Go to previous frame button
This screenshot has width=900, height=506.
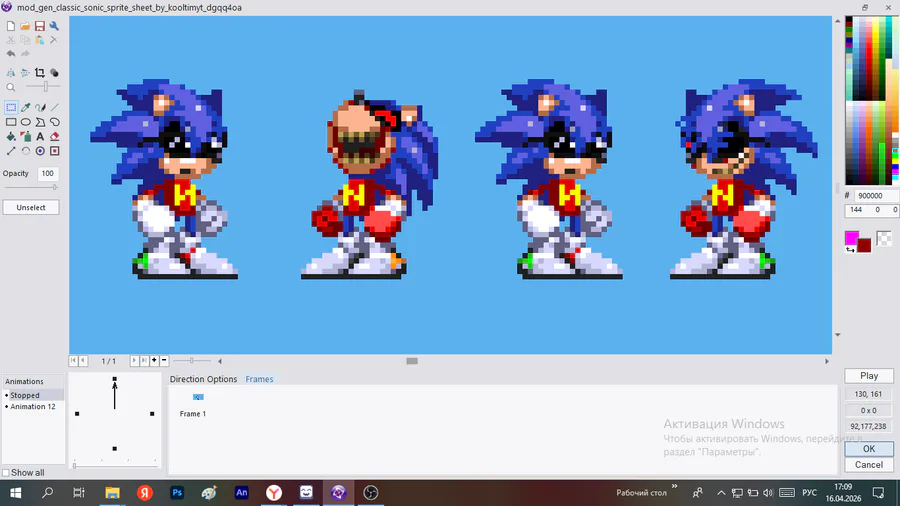(x=83, y=360)
